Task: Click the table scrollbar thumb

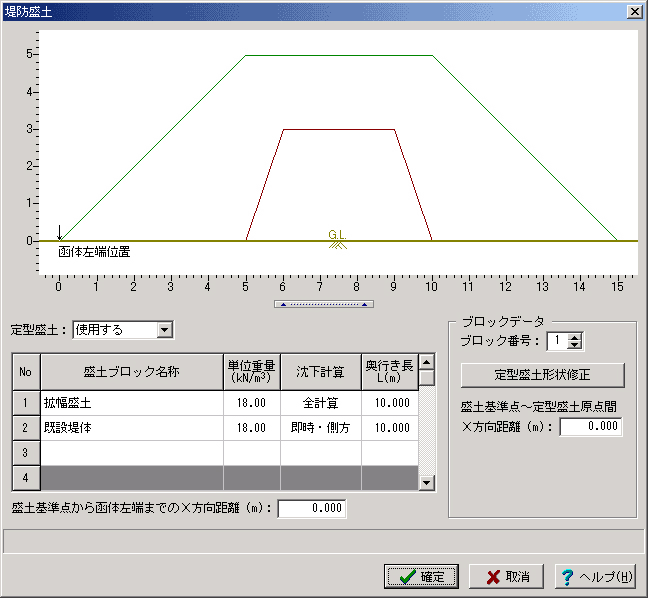Action: coord(426,377)
